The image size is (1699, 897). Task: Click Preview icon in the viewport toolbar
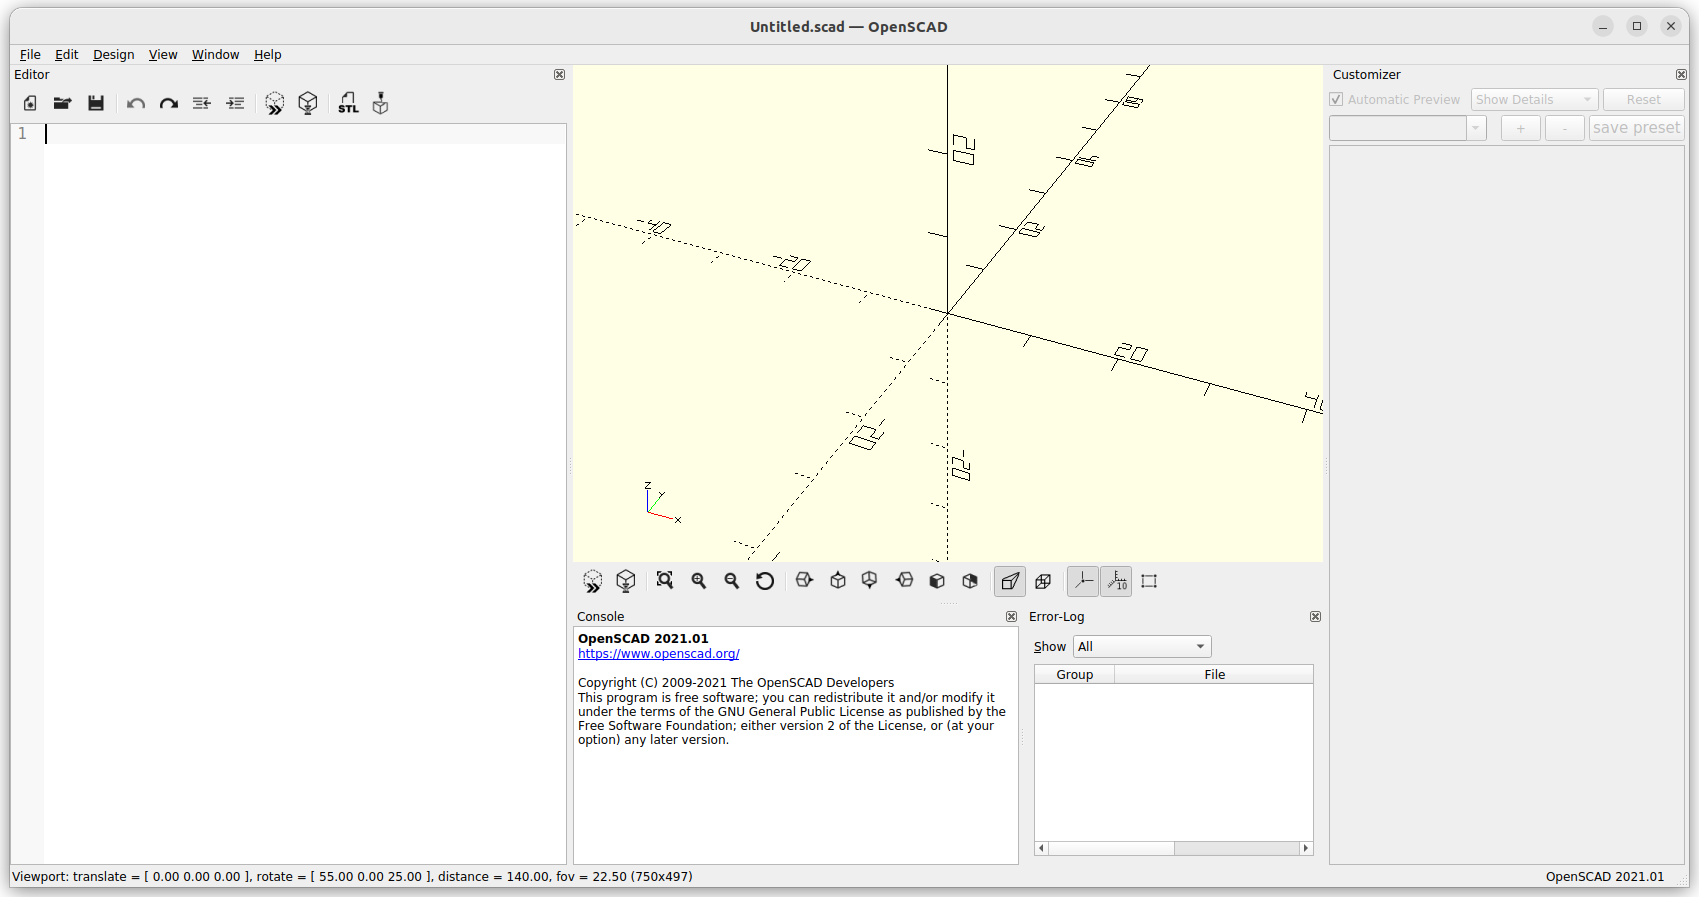593,581
